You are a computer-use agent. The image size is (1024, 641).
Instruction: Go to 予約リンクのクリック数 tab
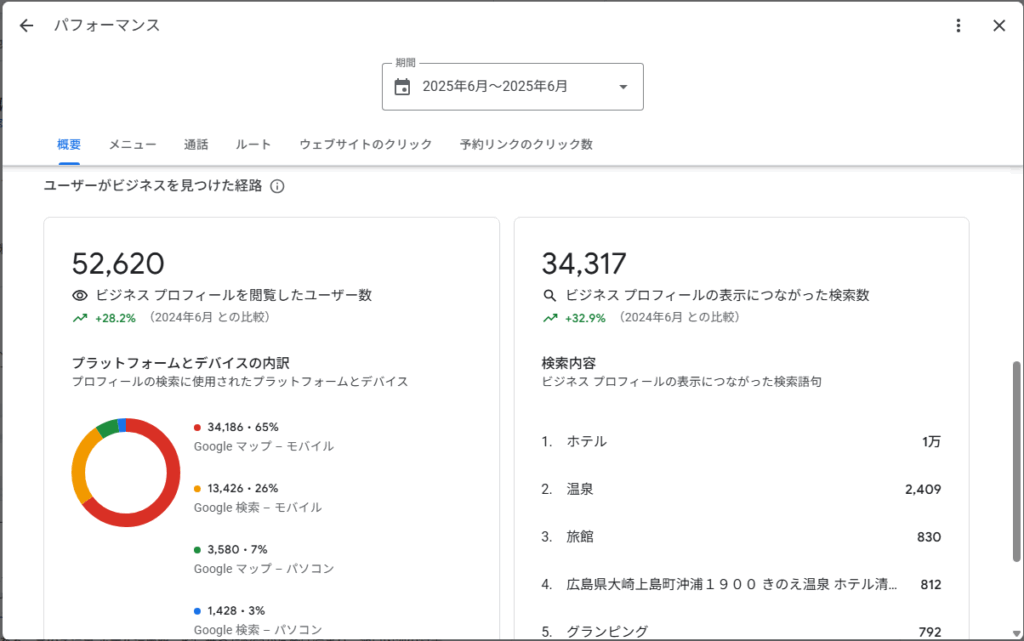(526, 145)
